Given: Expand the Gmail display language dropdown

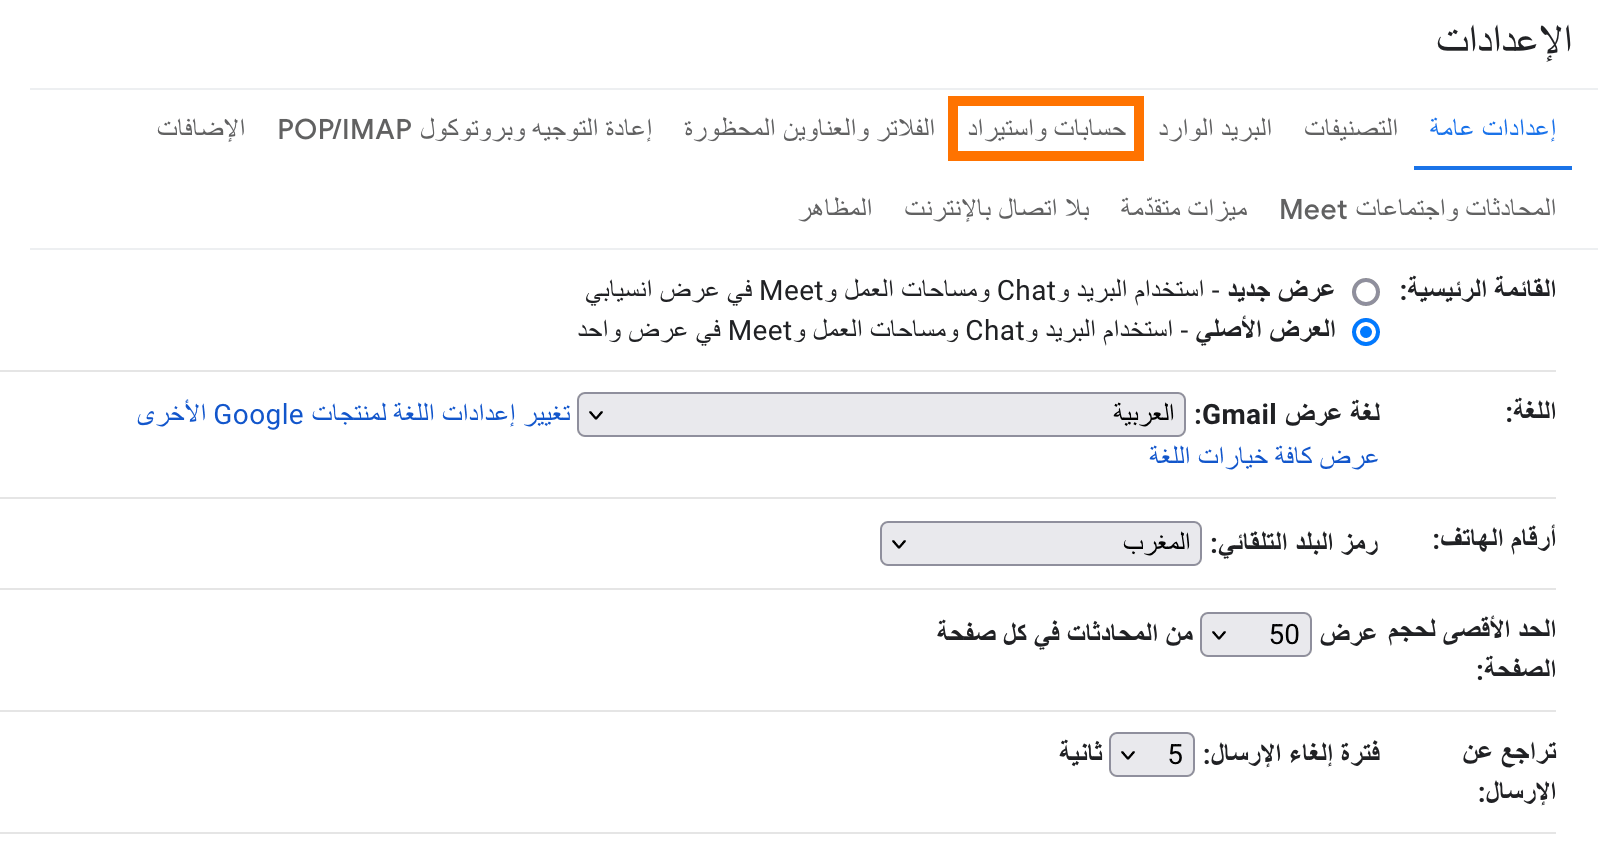Looking at the screenshot, I should click(882, 414).
